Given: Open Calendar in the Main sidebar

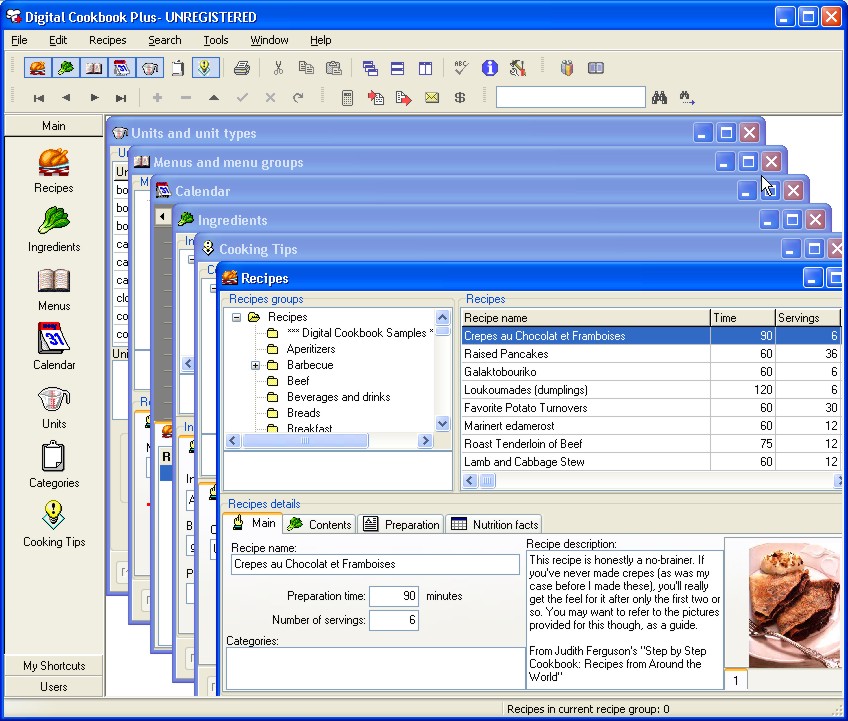Looking at the screenshot, I should (x=54, y=347).
